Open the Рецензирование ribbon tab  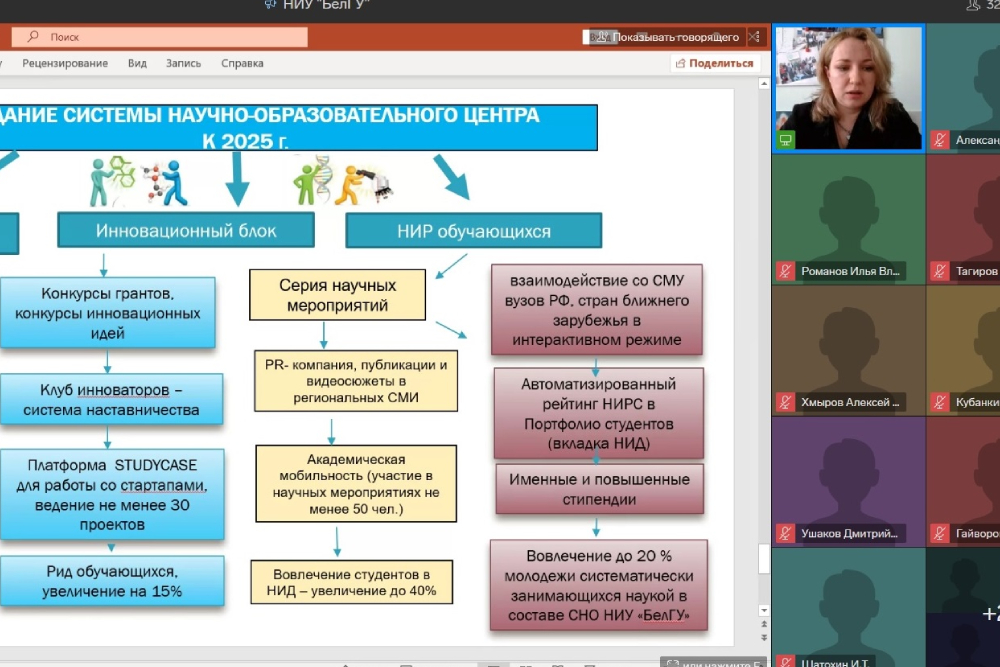click(65, 63)
